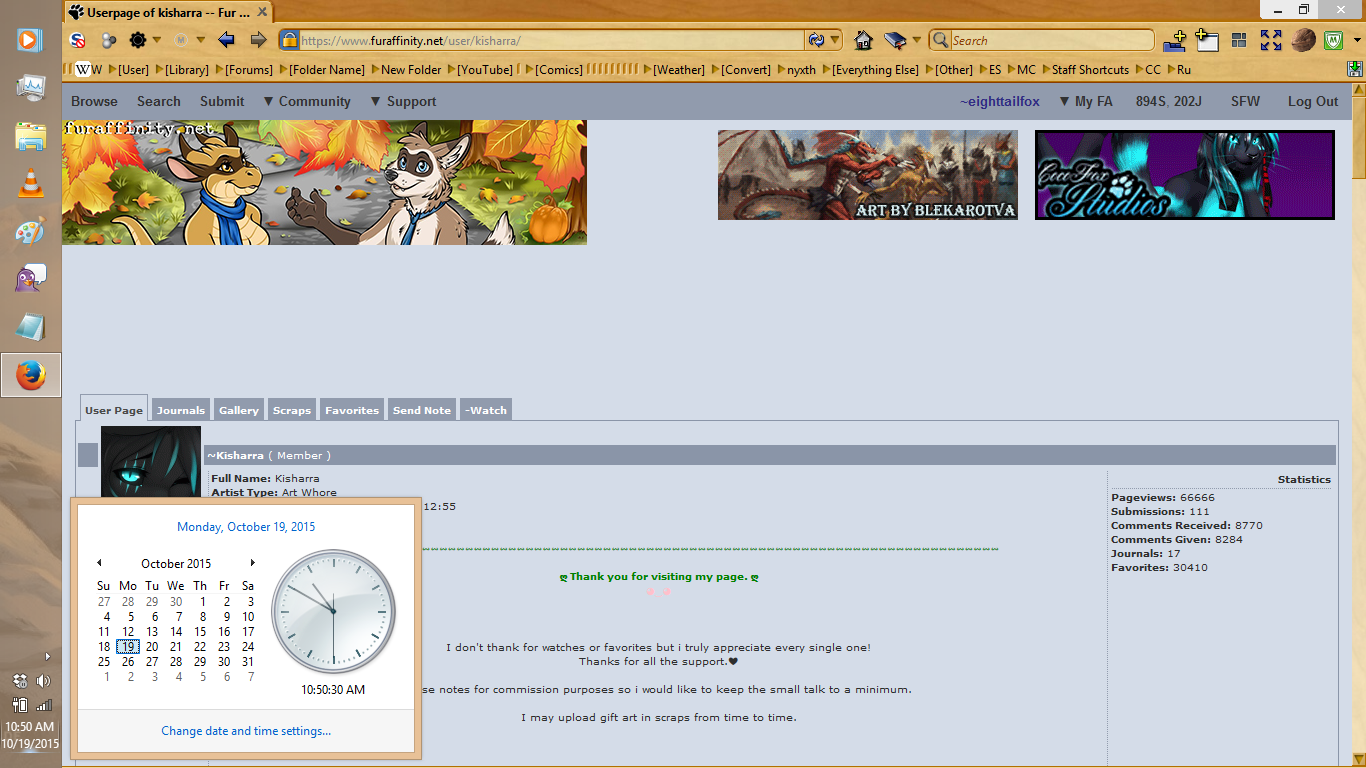Screen dimensions: 1366x768
Task: Open address bar history dropdown arrow
Action: click(x=835, y=40)
